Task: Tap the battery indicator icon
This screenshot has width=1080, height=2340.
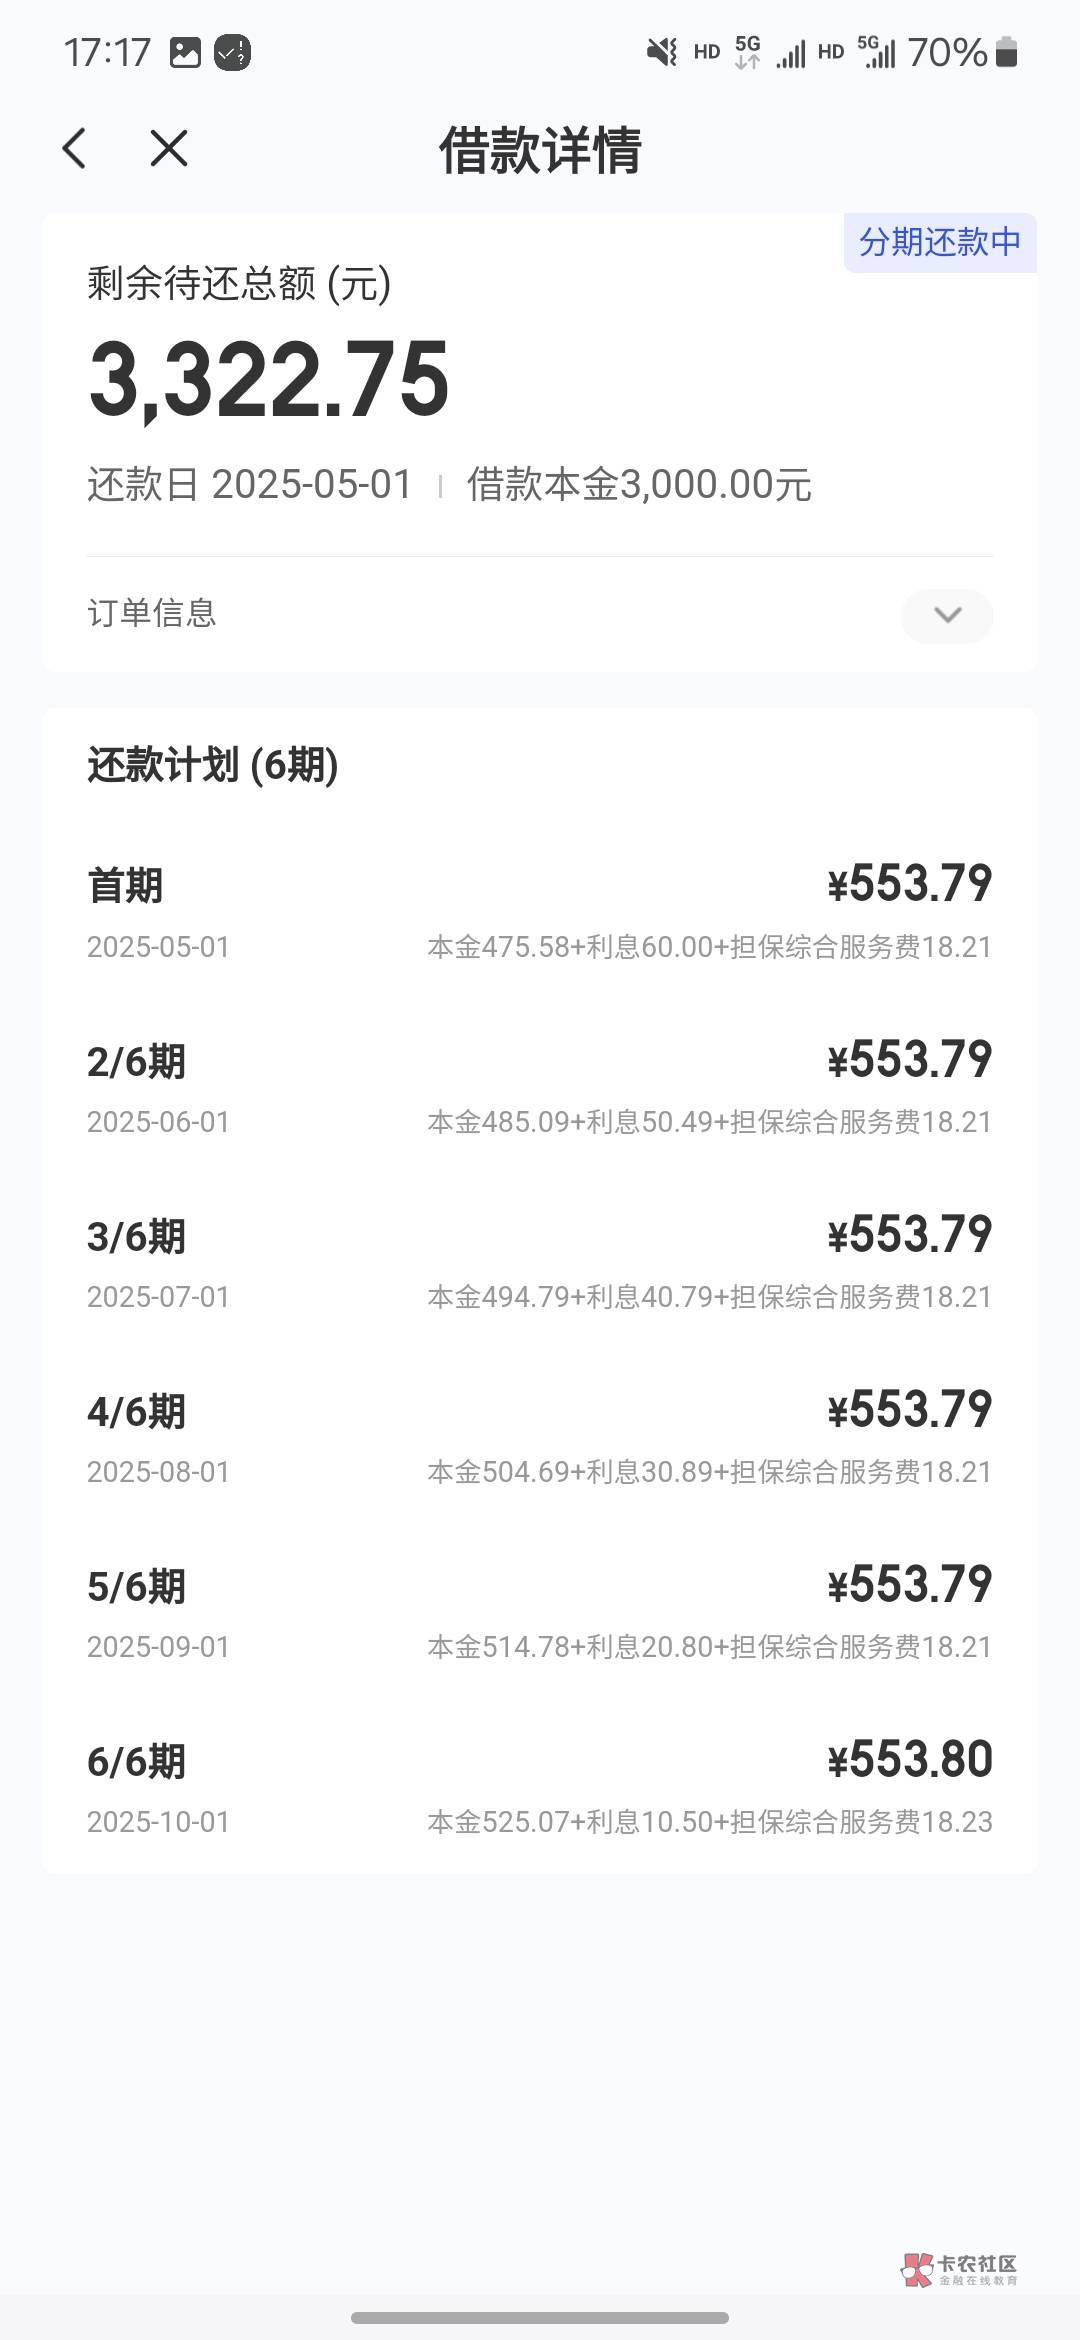Action: pos(1007,52)
